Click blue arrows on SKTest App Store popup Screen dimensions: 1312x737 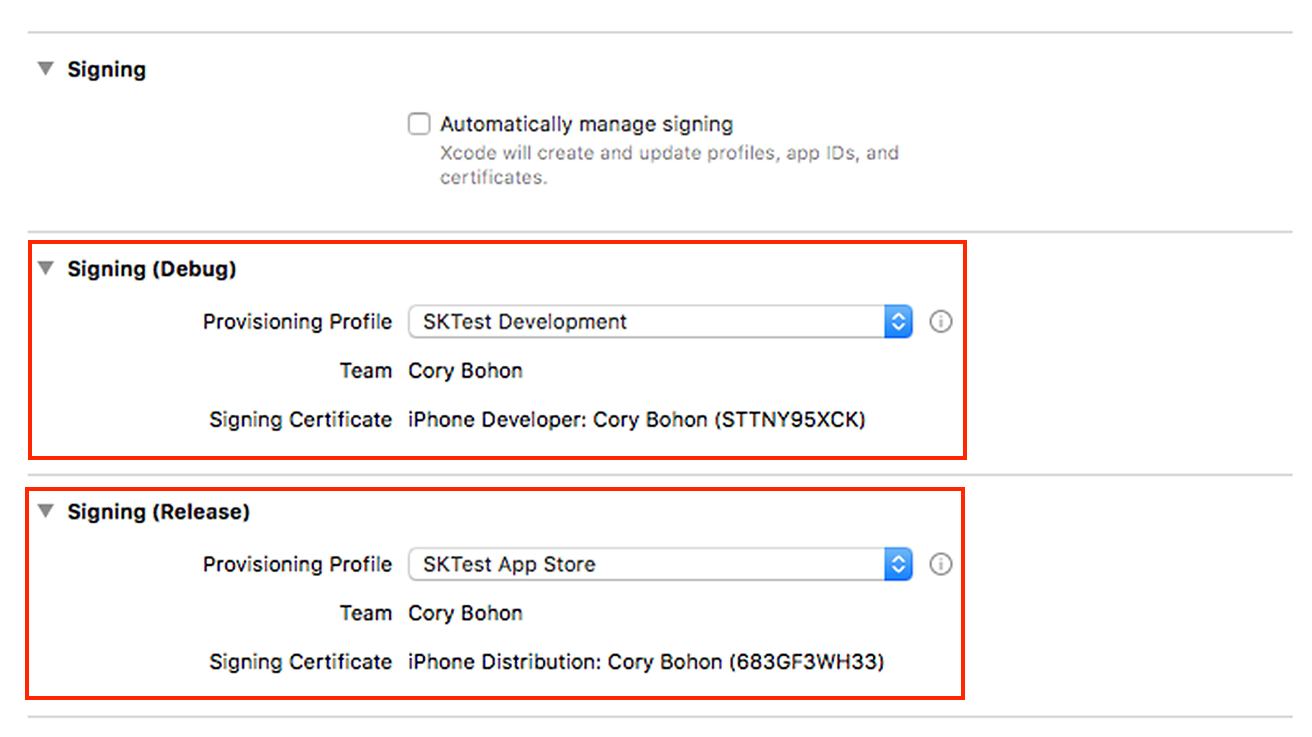[898, 564]
